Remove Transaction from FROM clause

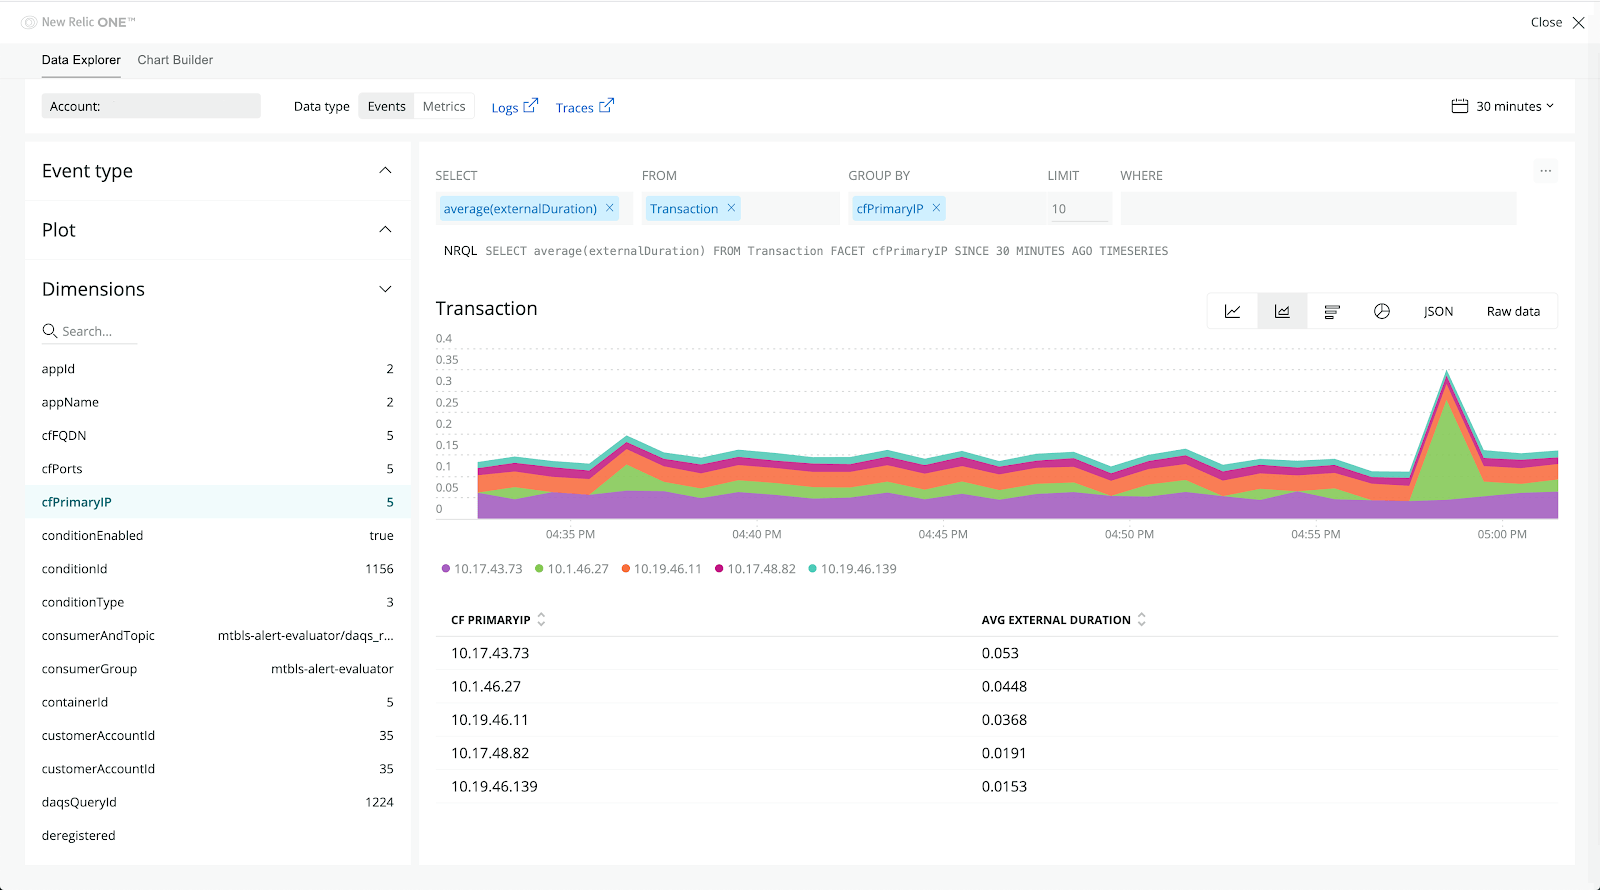[732, 208]
